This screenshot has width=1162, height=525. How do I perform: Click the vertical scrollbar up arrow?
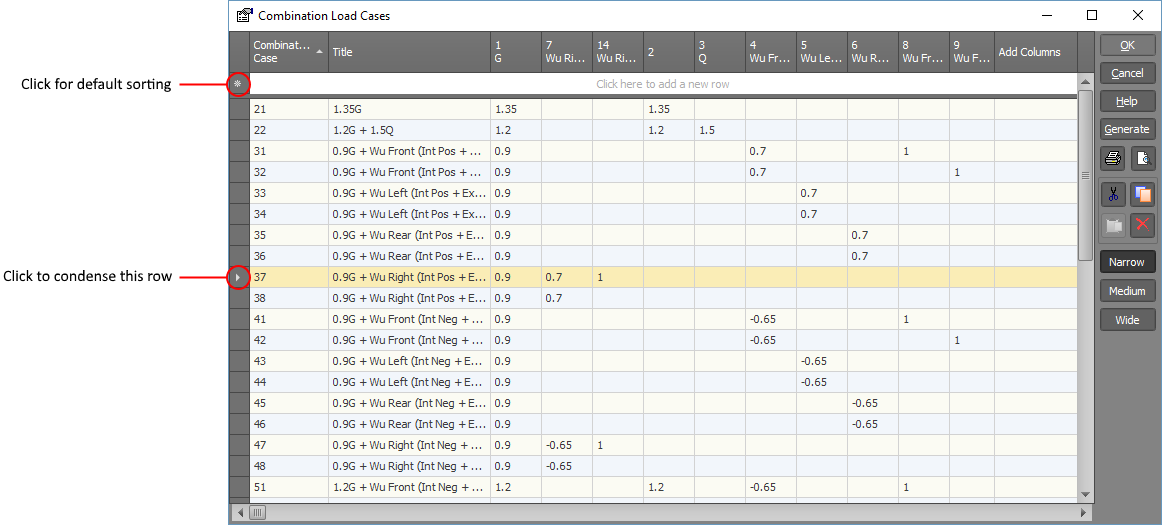click(x=1086, y=81)
